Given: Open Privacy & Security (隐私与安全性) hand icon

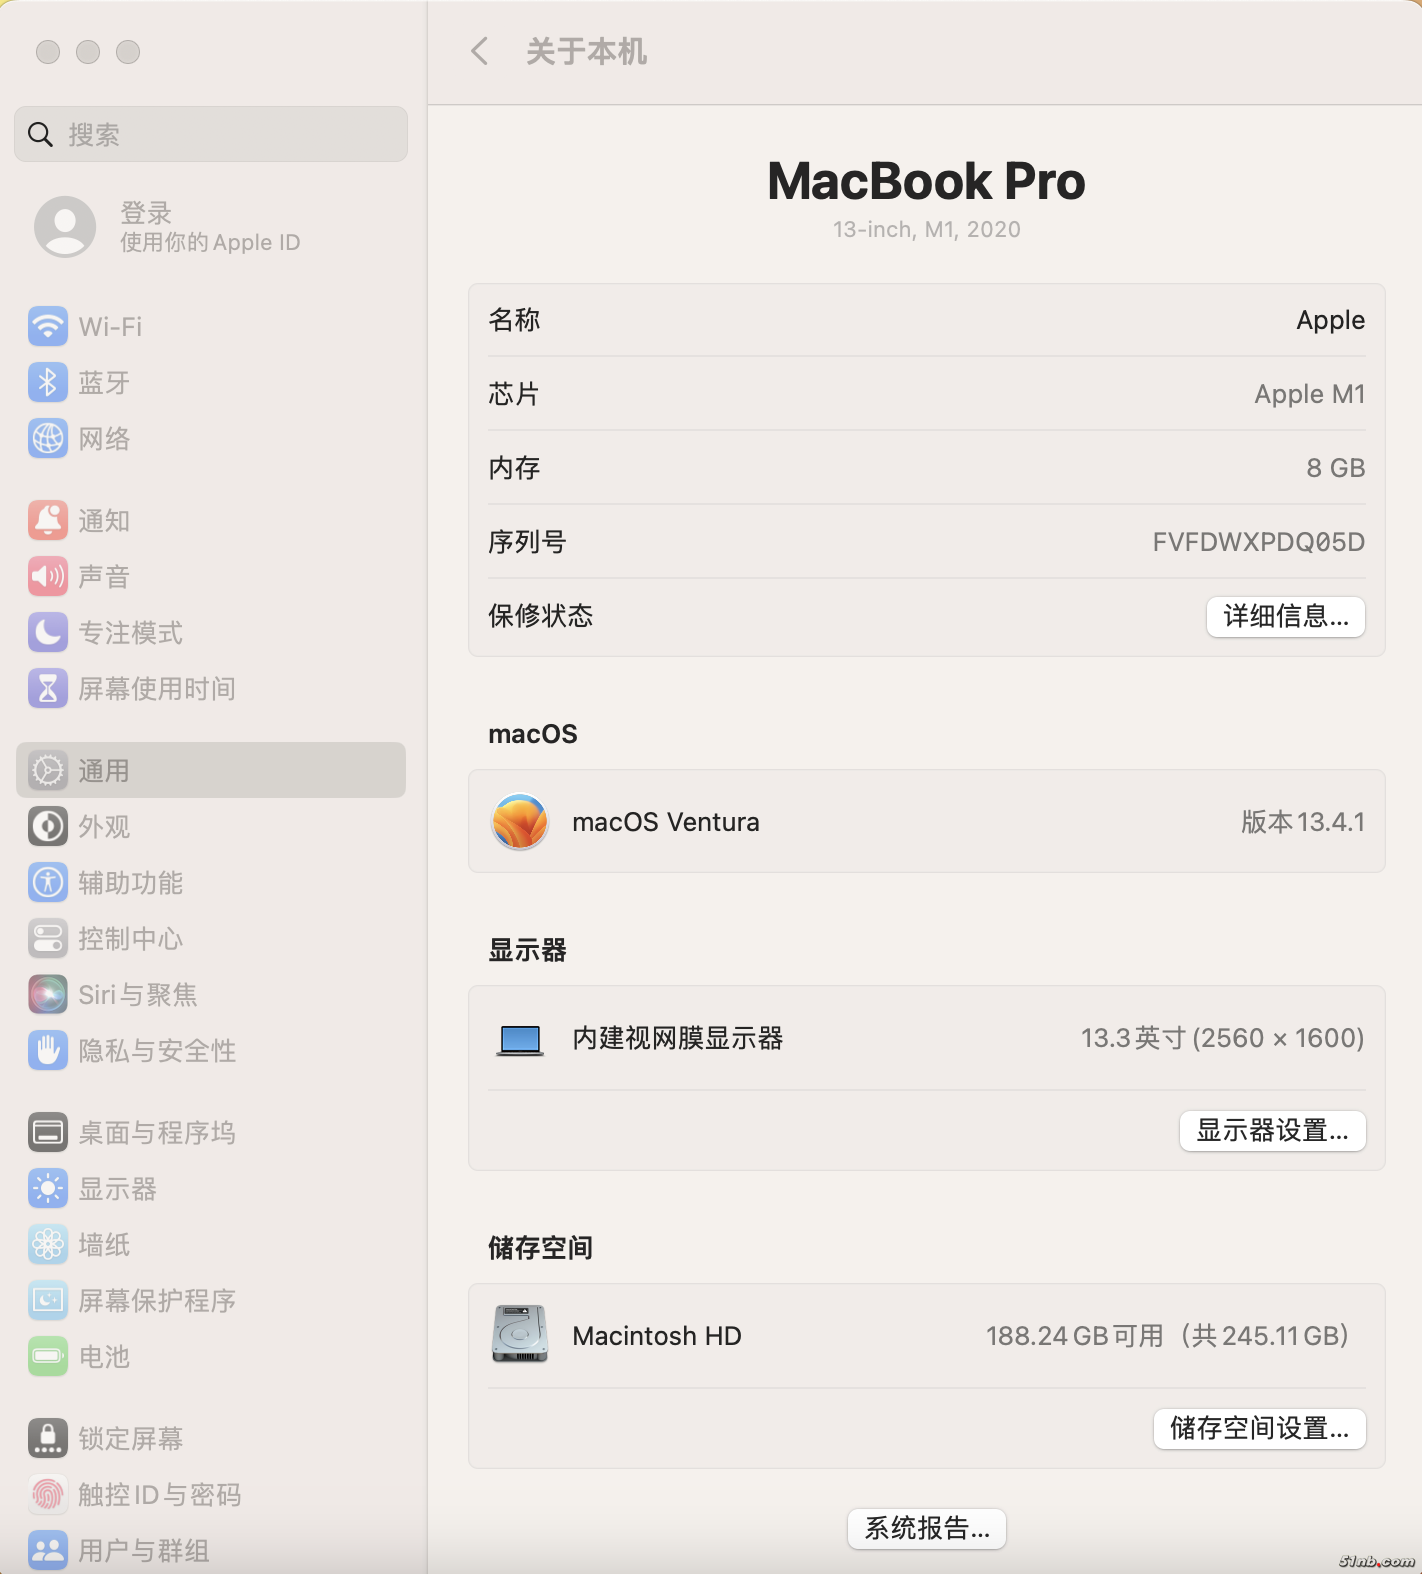Looking at the screenshot, I should point(48,1050).
